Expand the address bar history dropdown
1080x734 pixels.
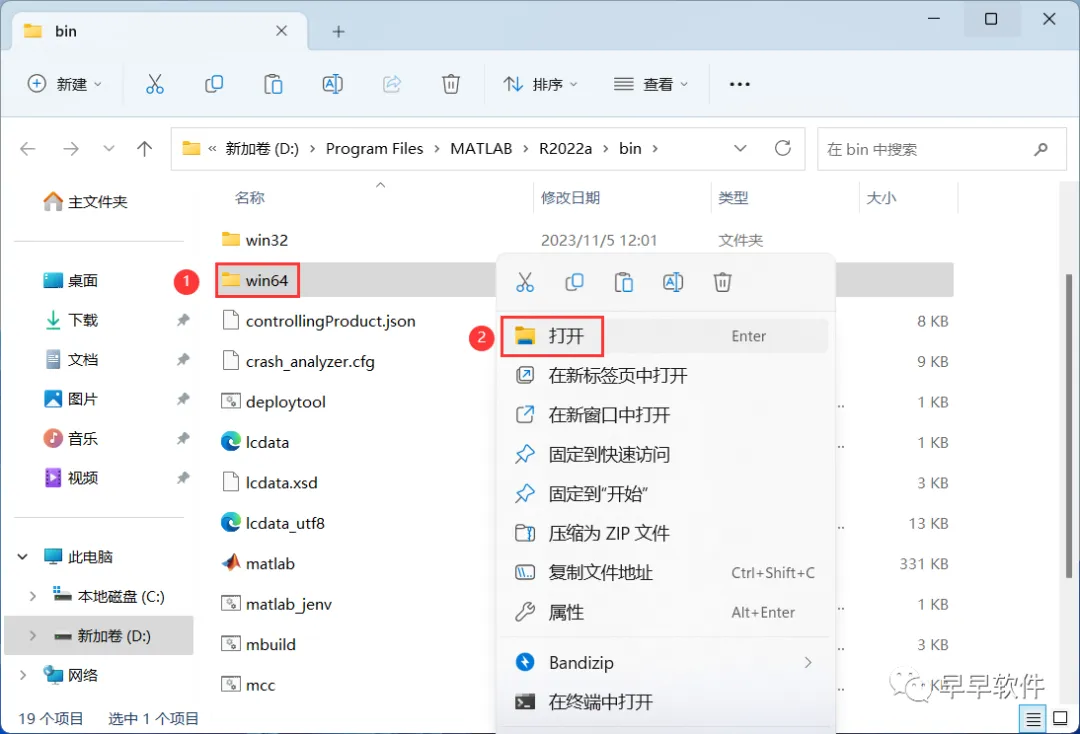pyautogui.click(x=740, y=148)
